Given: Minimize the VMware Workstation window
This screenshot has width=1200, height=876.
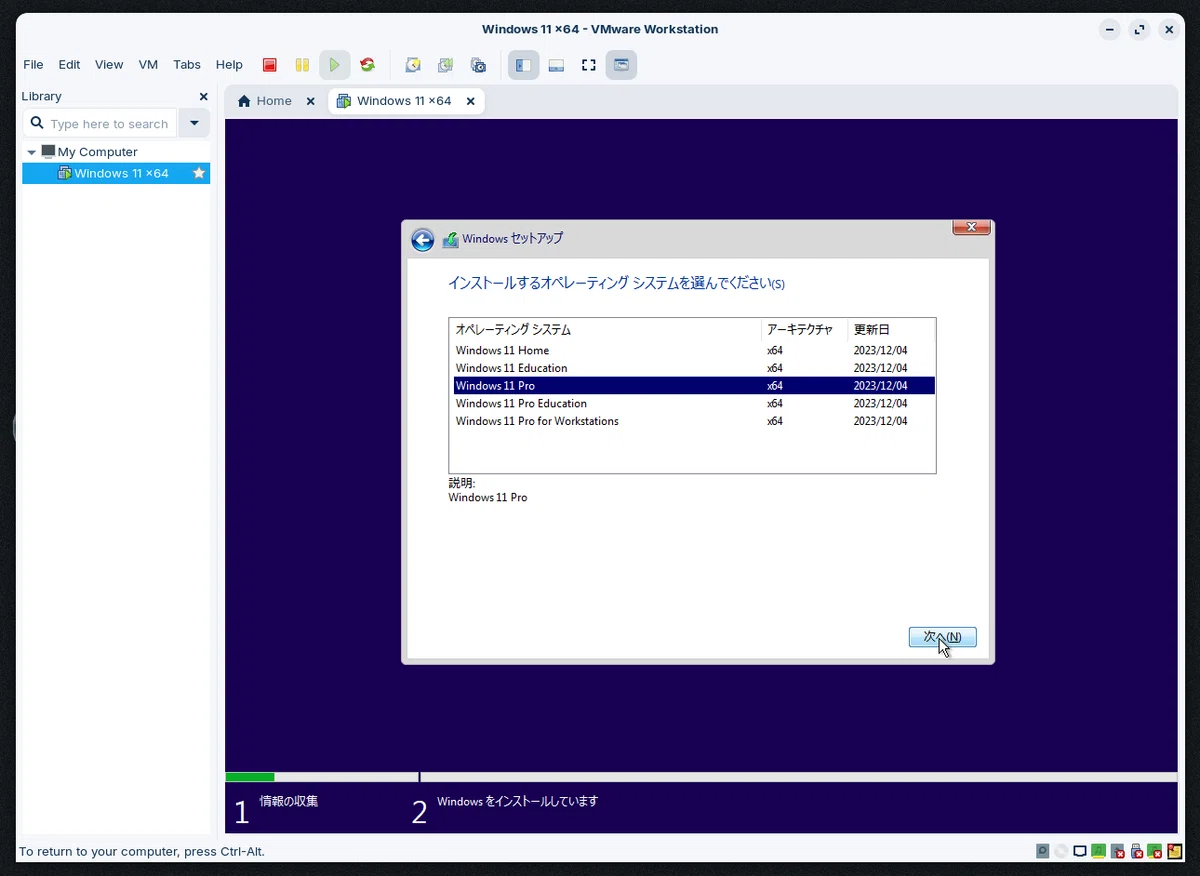Looking at the screenshot, I should point(1109,30).
